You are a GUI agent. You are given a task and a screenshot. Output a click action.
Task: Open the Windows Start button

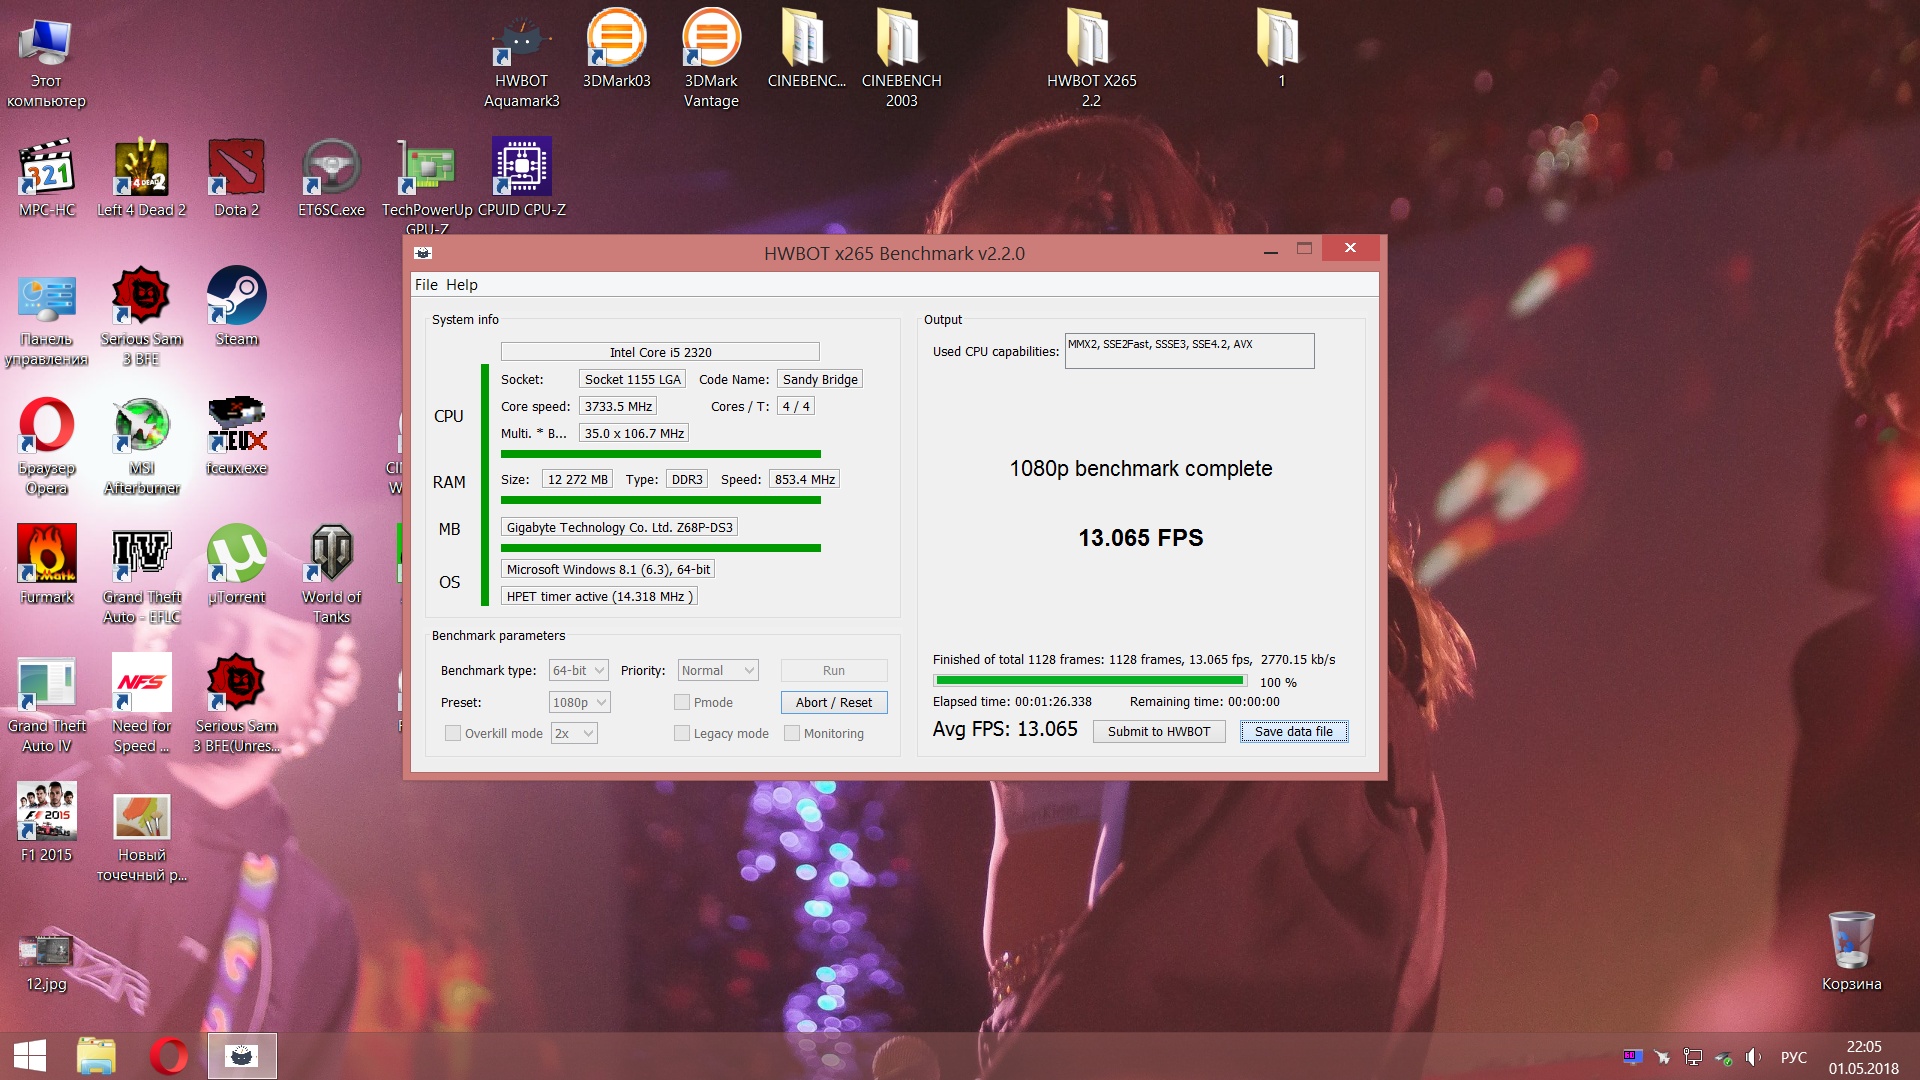[x=30, y=1056]
